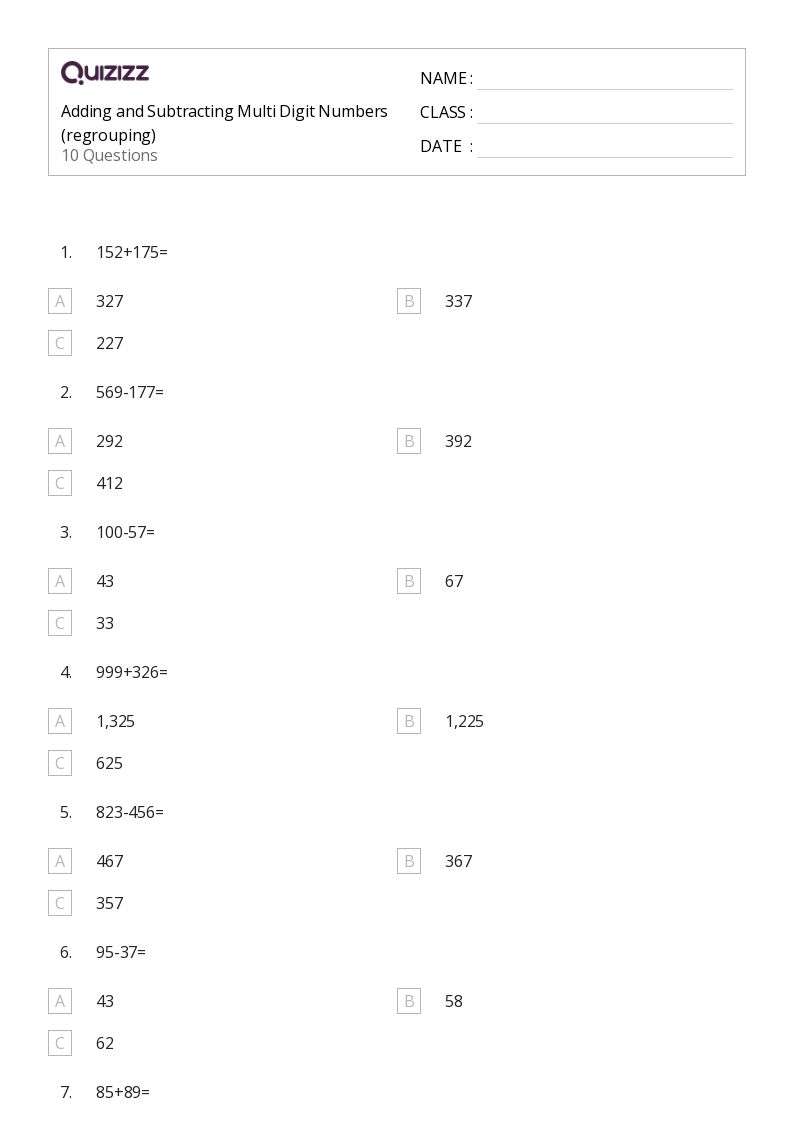Image resolution: width=794 pixels, height=1123 pixels.
Task: Mark answer A (43) for 100-57
Action: [60, 581]
